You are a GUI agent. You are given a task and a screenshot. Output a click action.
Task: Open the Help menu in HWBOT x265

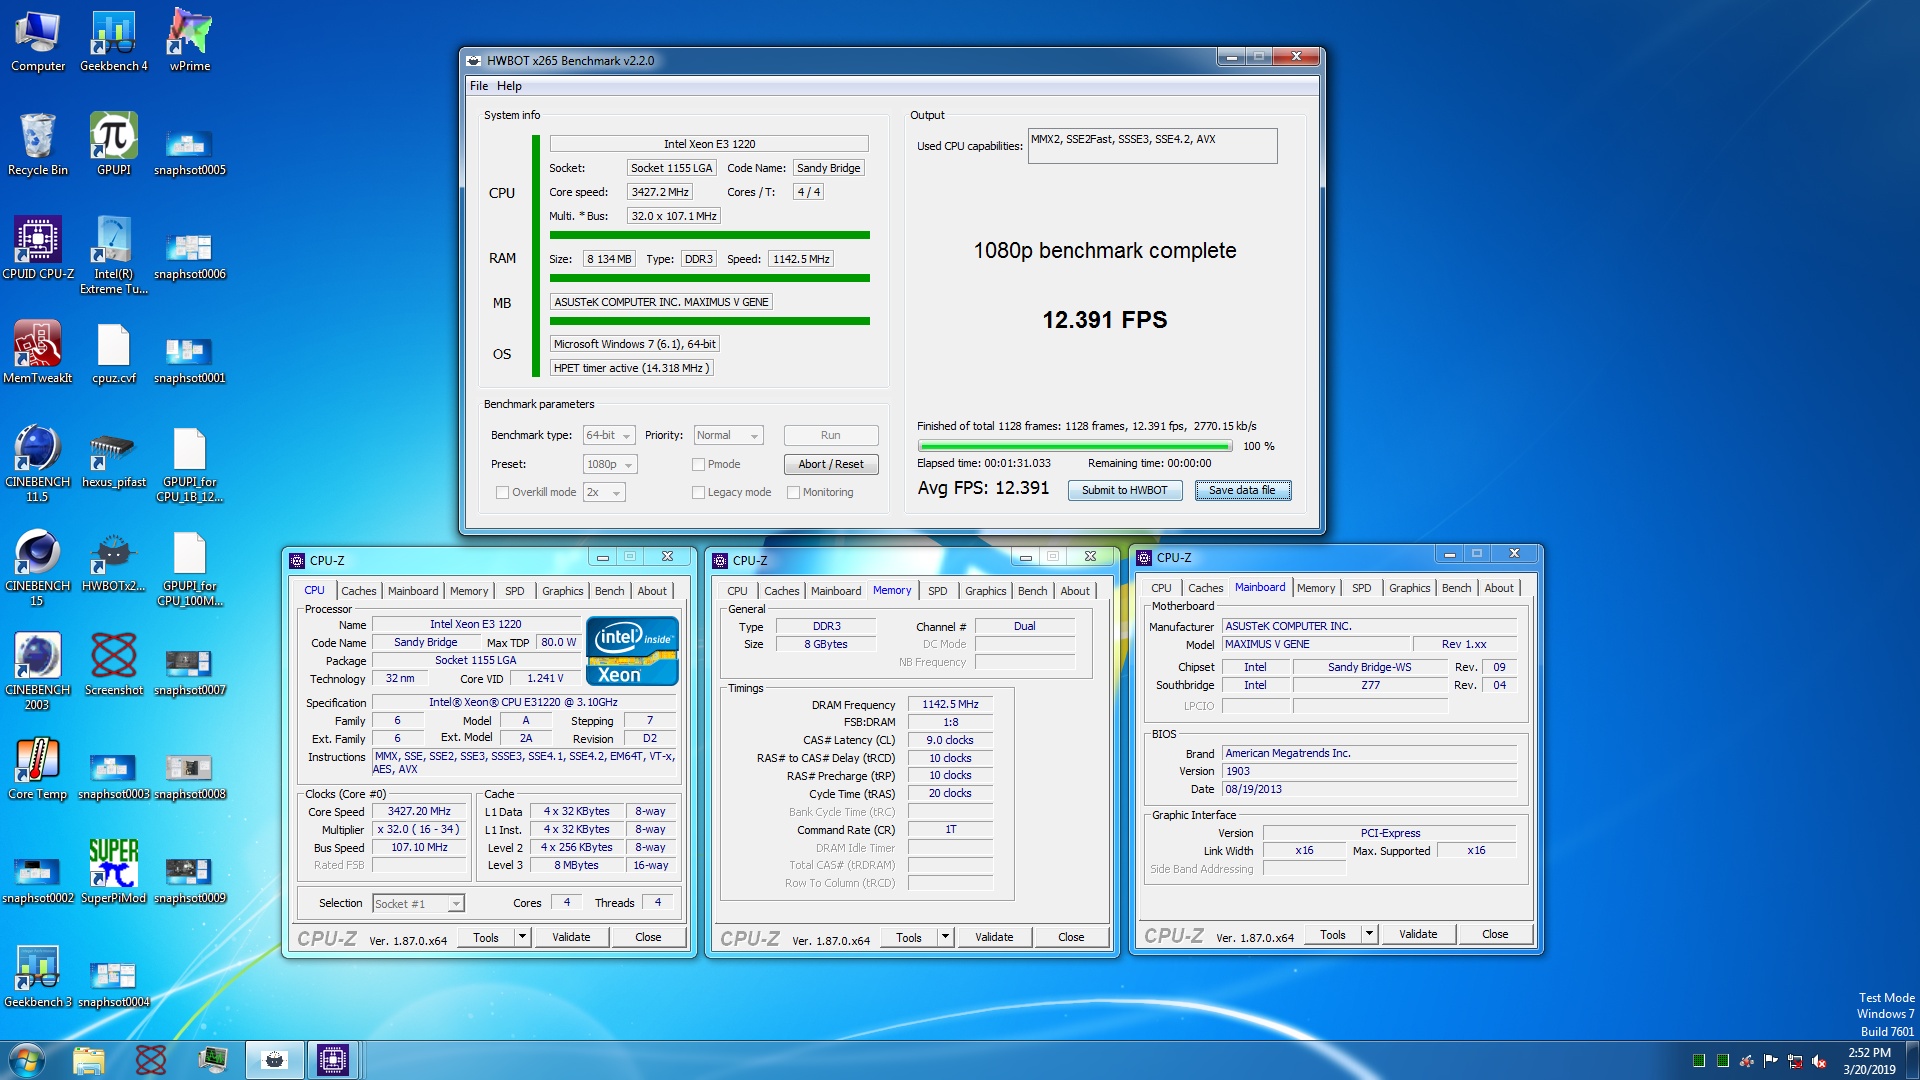click(509, 86)
